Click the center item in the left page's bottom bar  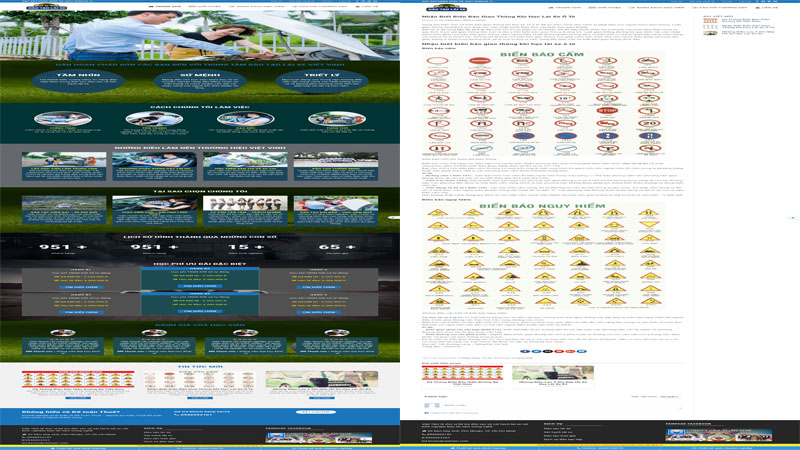click(x=199, y=448)
